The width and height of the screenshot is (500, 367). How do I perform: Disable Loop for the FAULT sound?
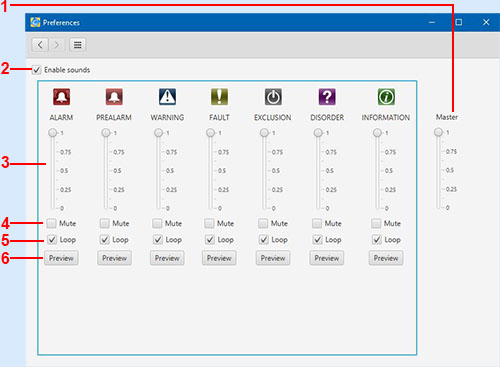point(210,239)
